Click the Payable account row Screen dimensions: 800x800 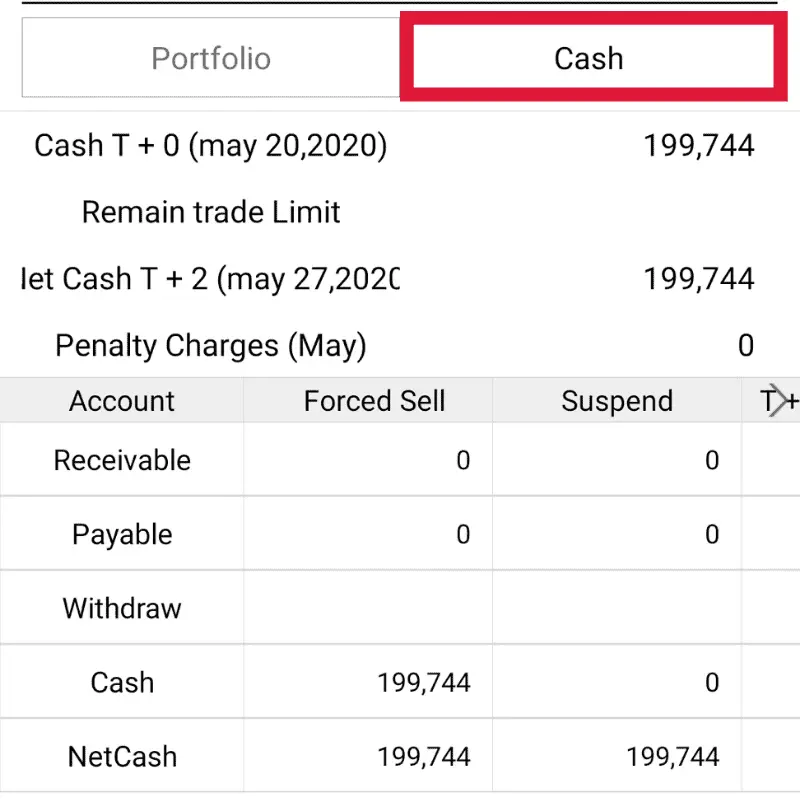pos(122,534)
